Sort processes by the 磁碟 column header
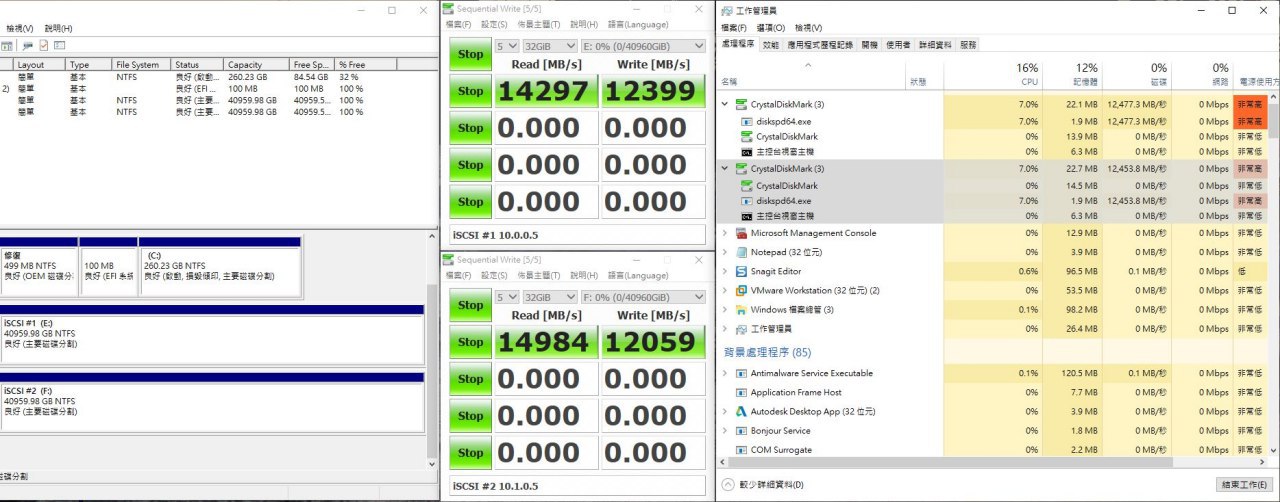This screenshot has width=1280, height=502. [x=1136, y=74]
